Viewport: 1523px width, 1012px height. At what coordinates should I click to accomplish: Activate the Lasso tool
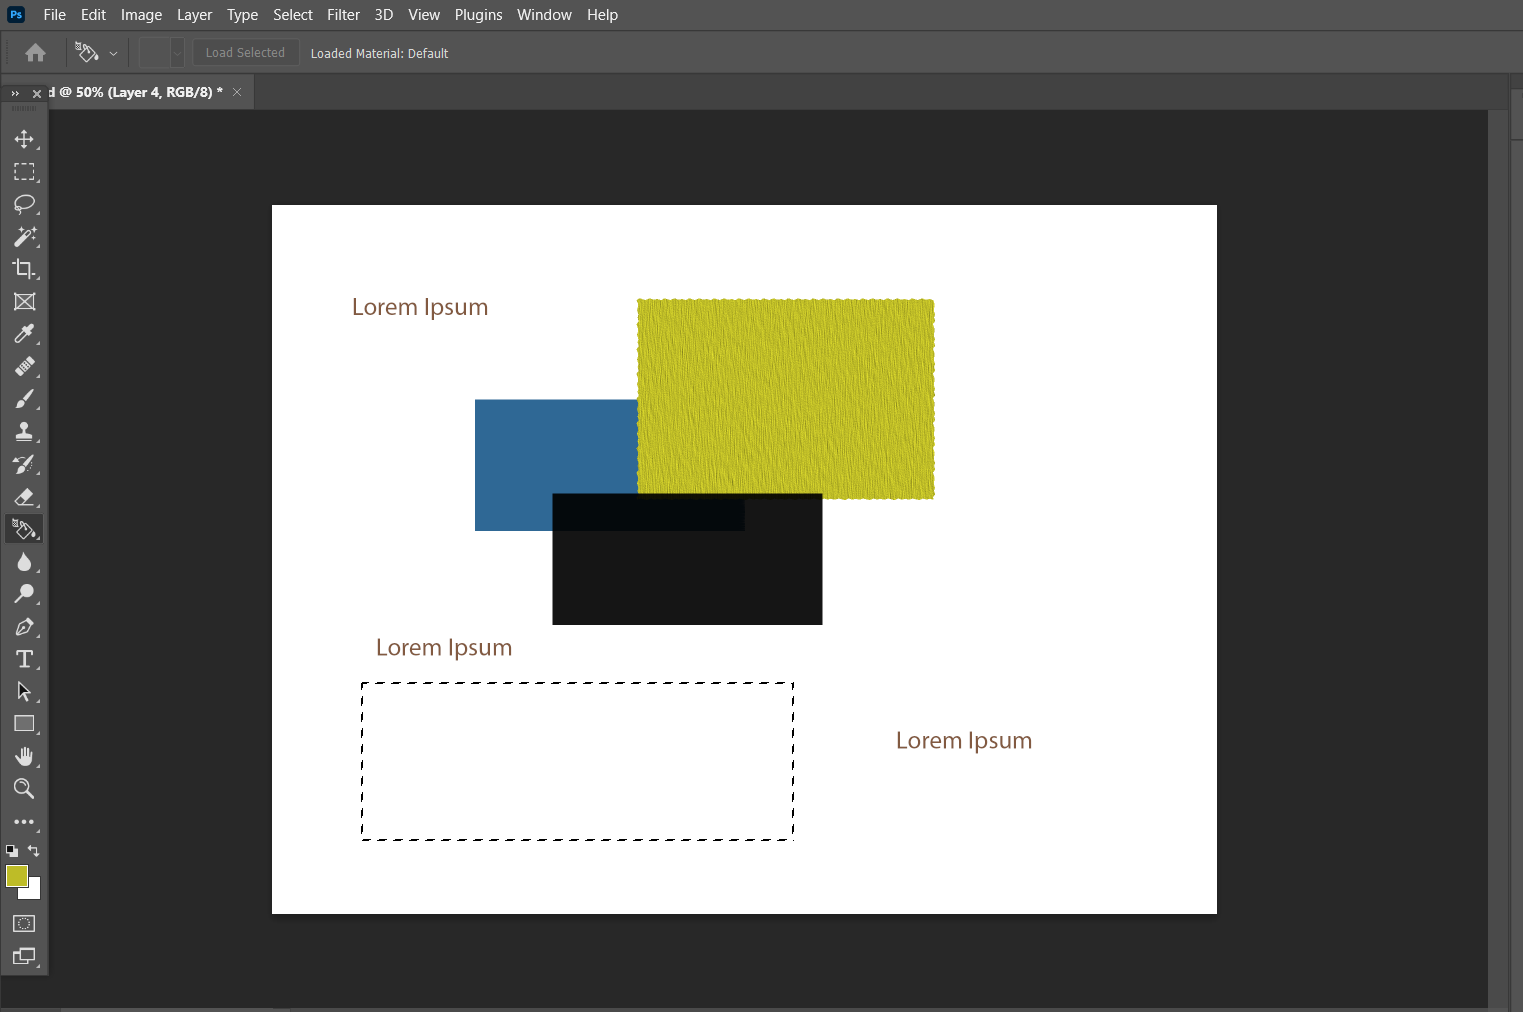click(x=24, y=205)
